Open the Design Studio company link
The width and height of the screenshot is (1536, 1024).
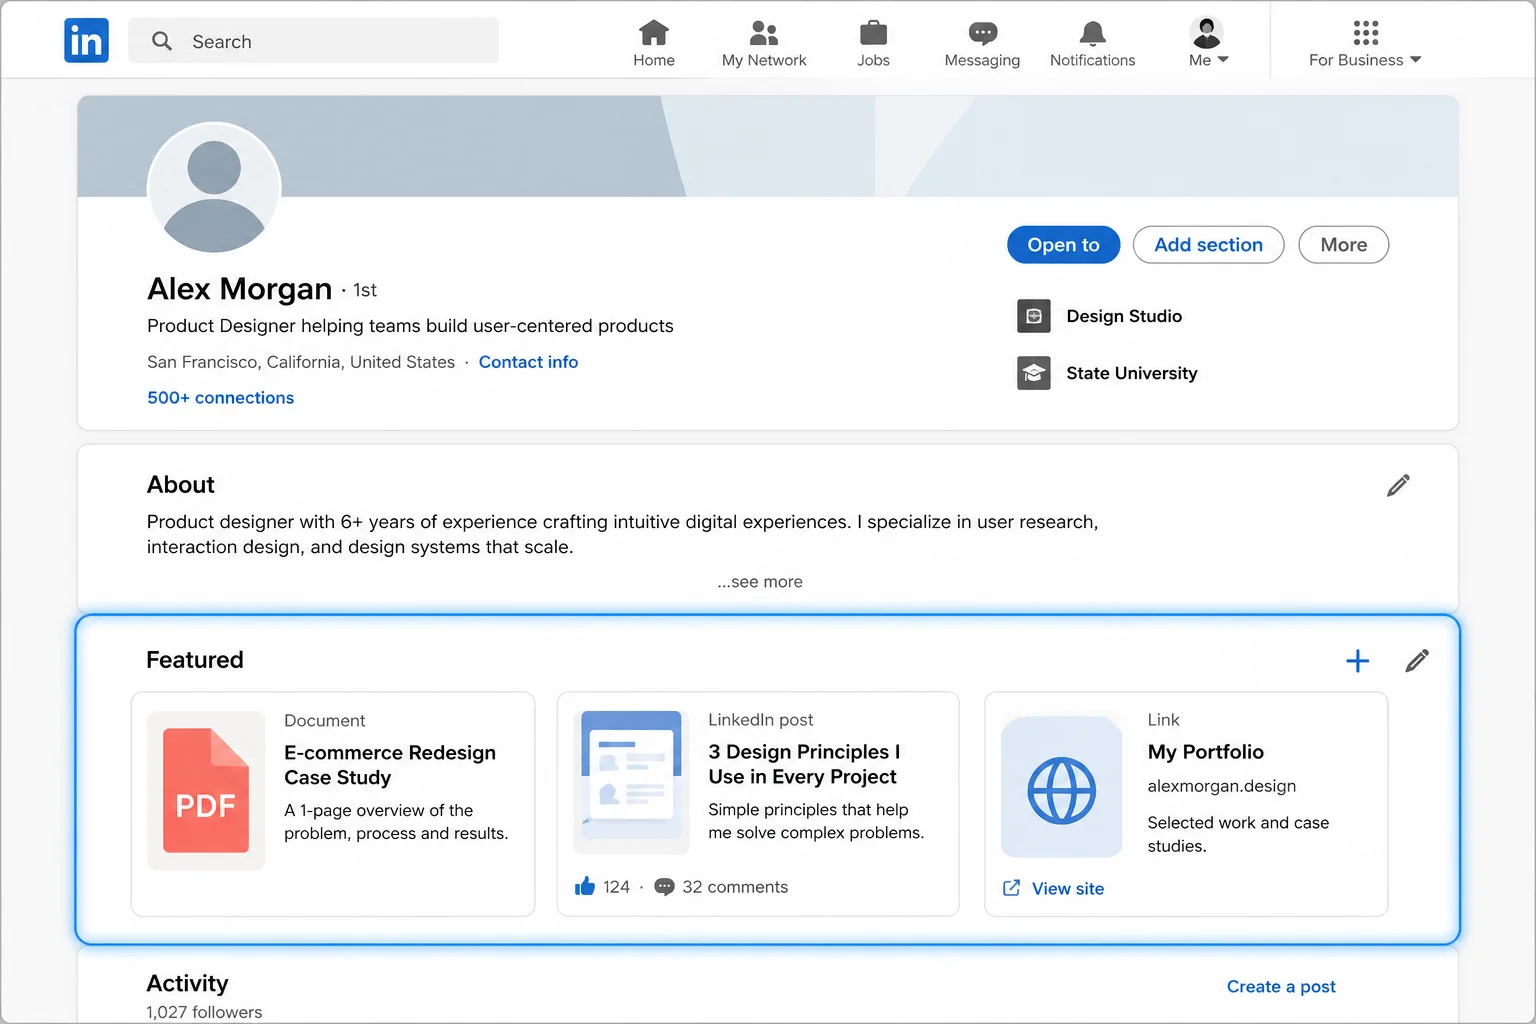coord(1124,316)
